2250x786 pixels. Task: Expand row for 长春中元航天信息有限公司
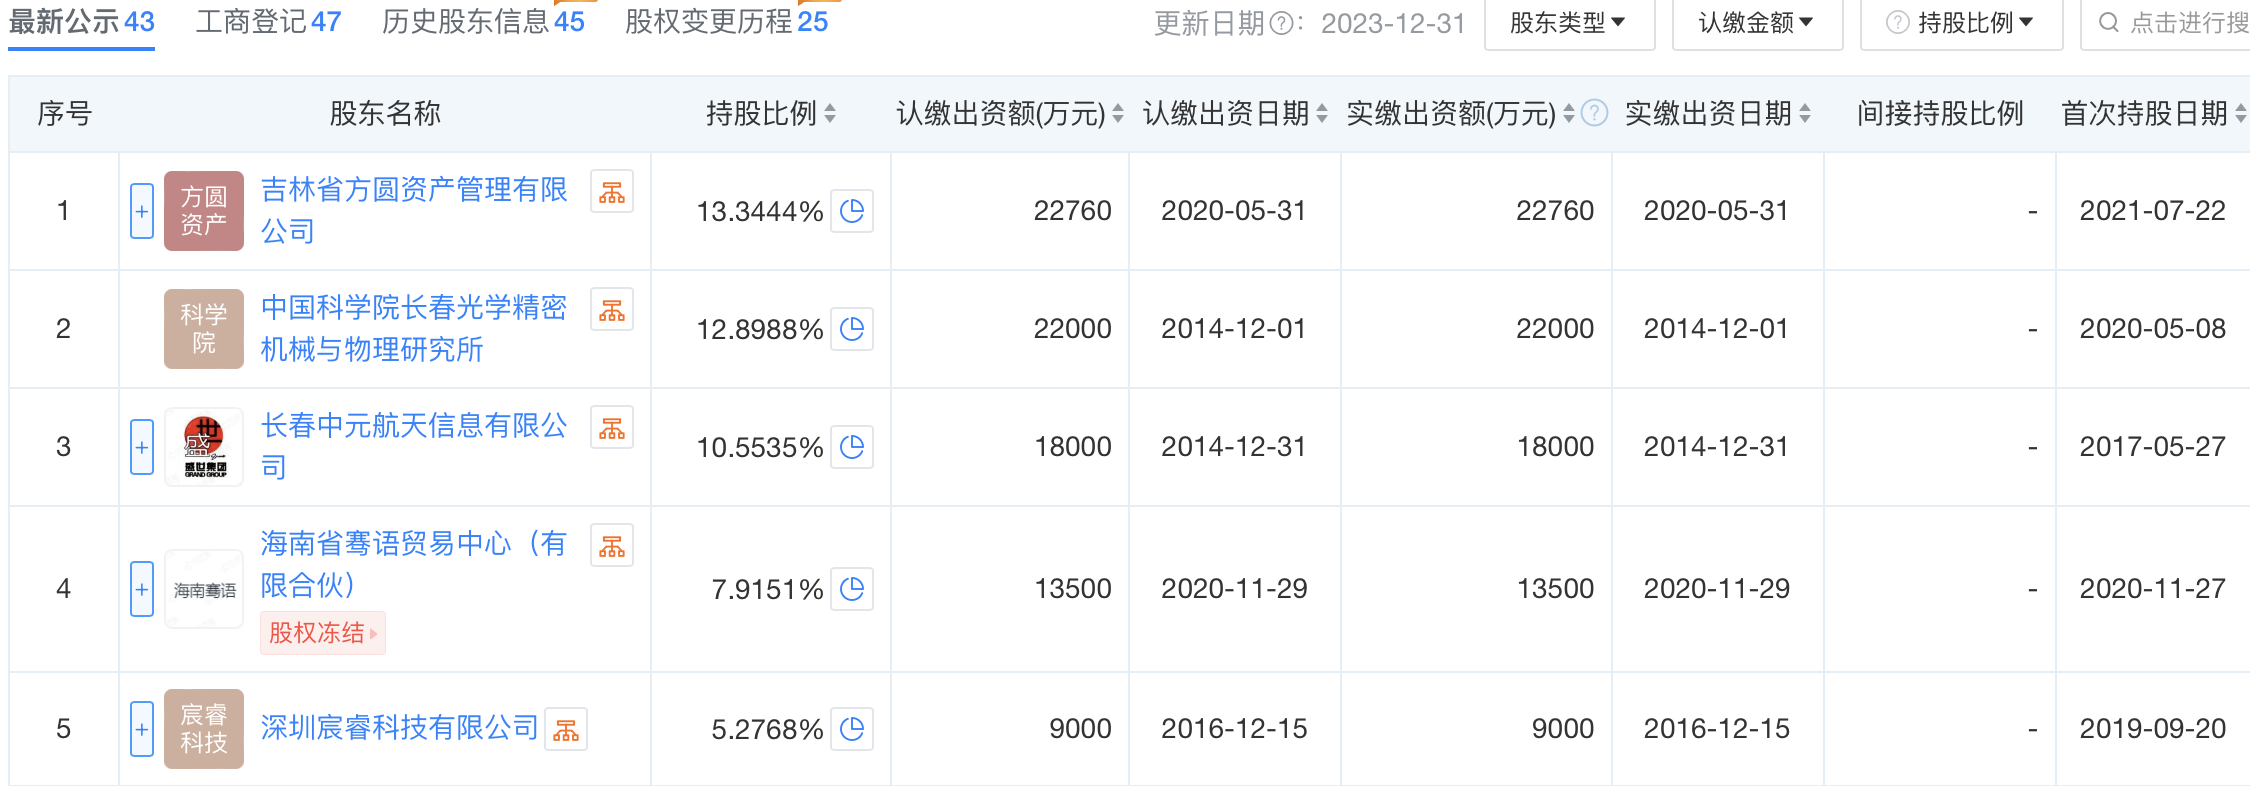tap(142, 447)
